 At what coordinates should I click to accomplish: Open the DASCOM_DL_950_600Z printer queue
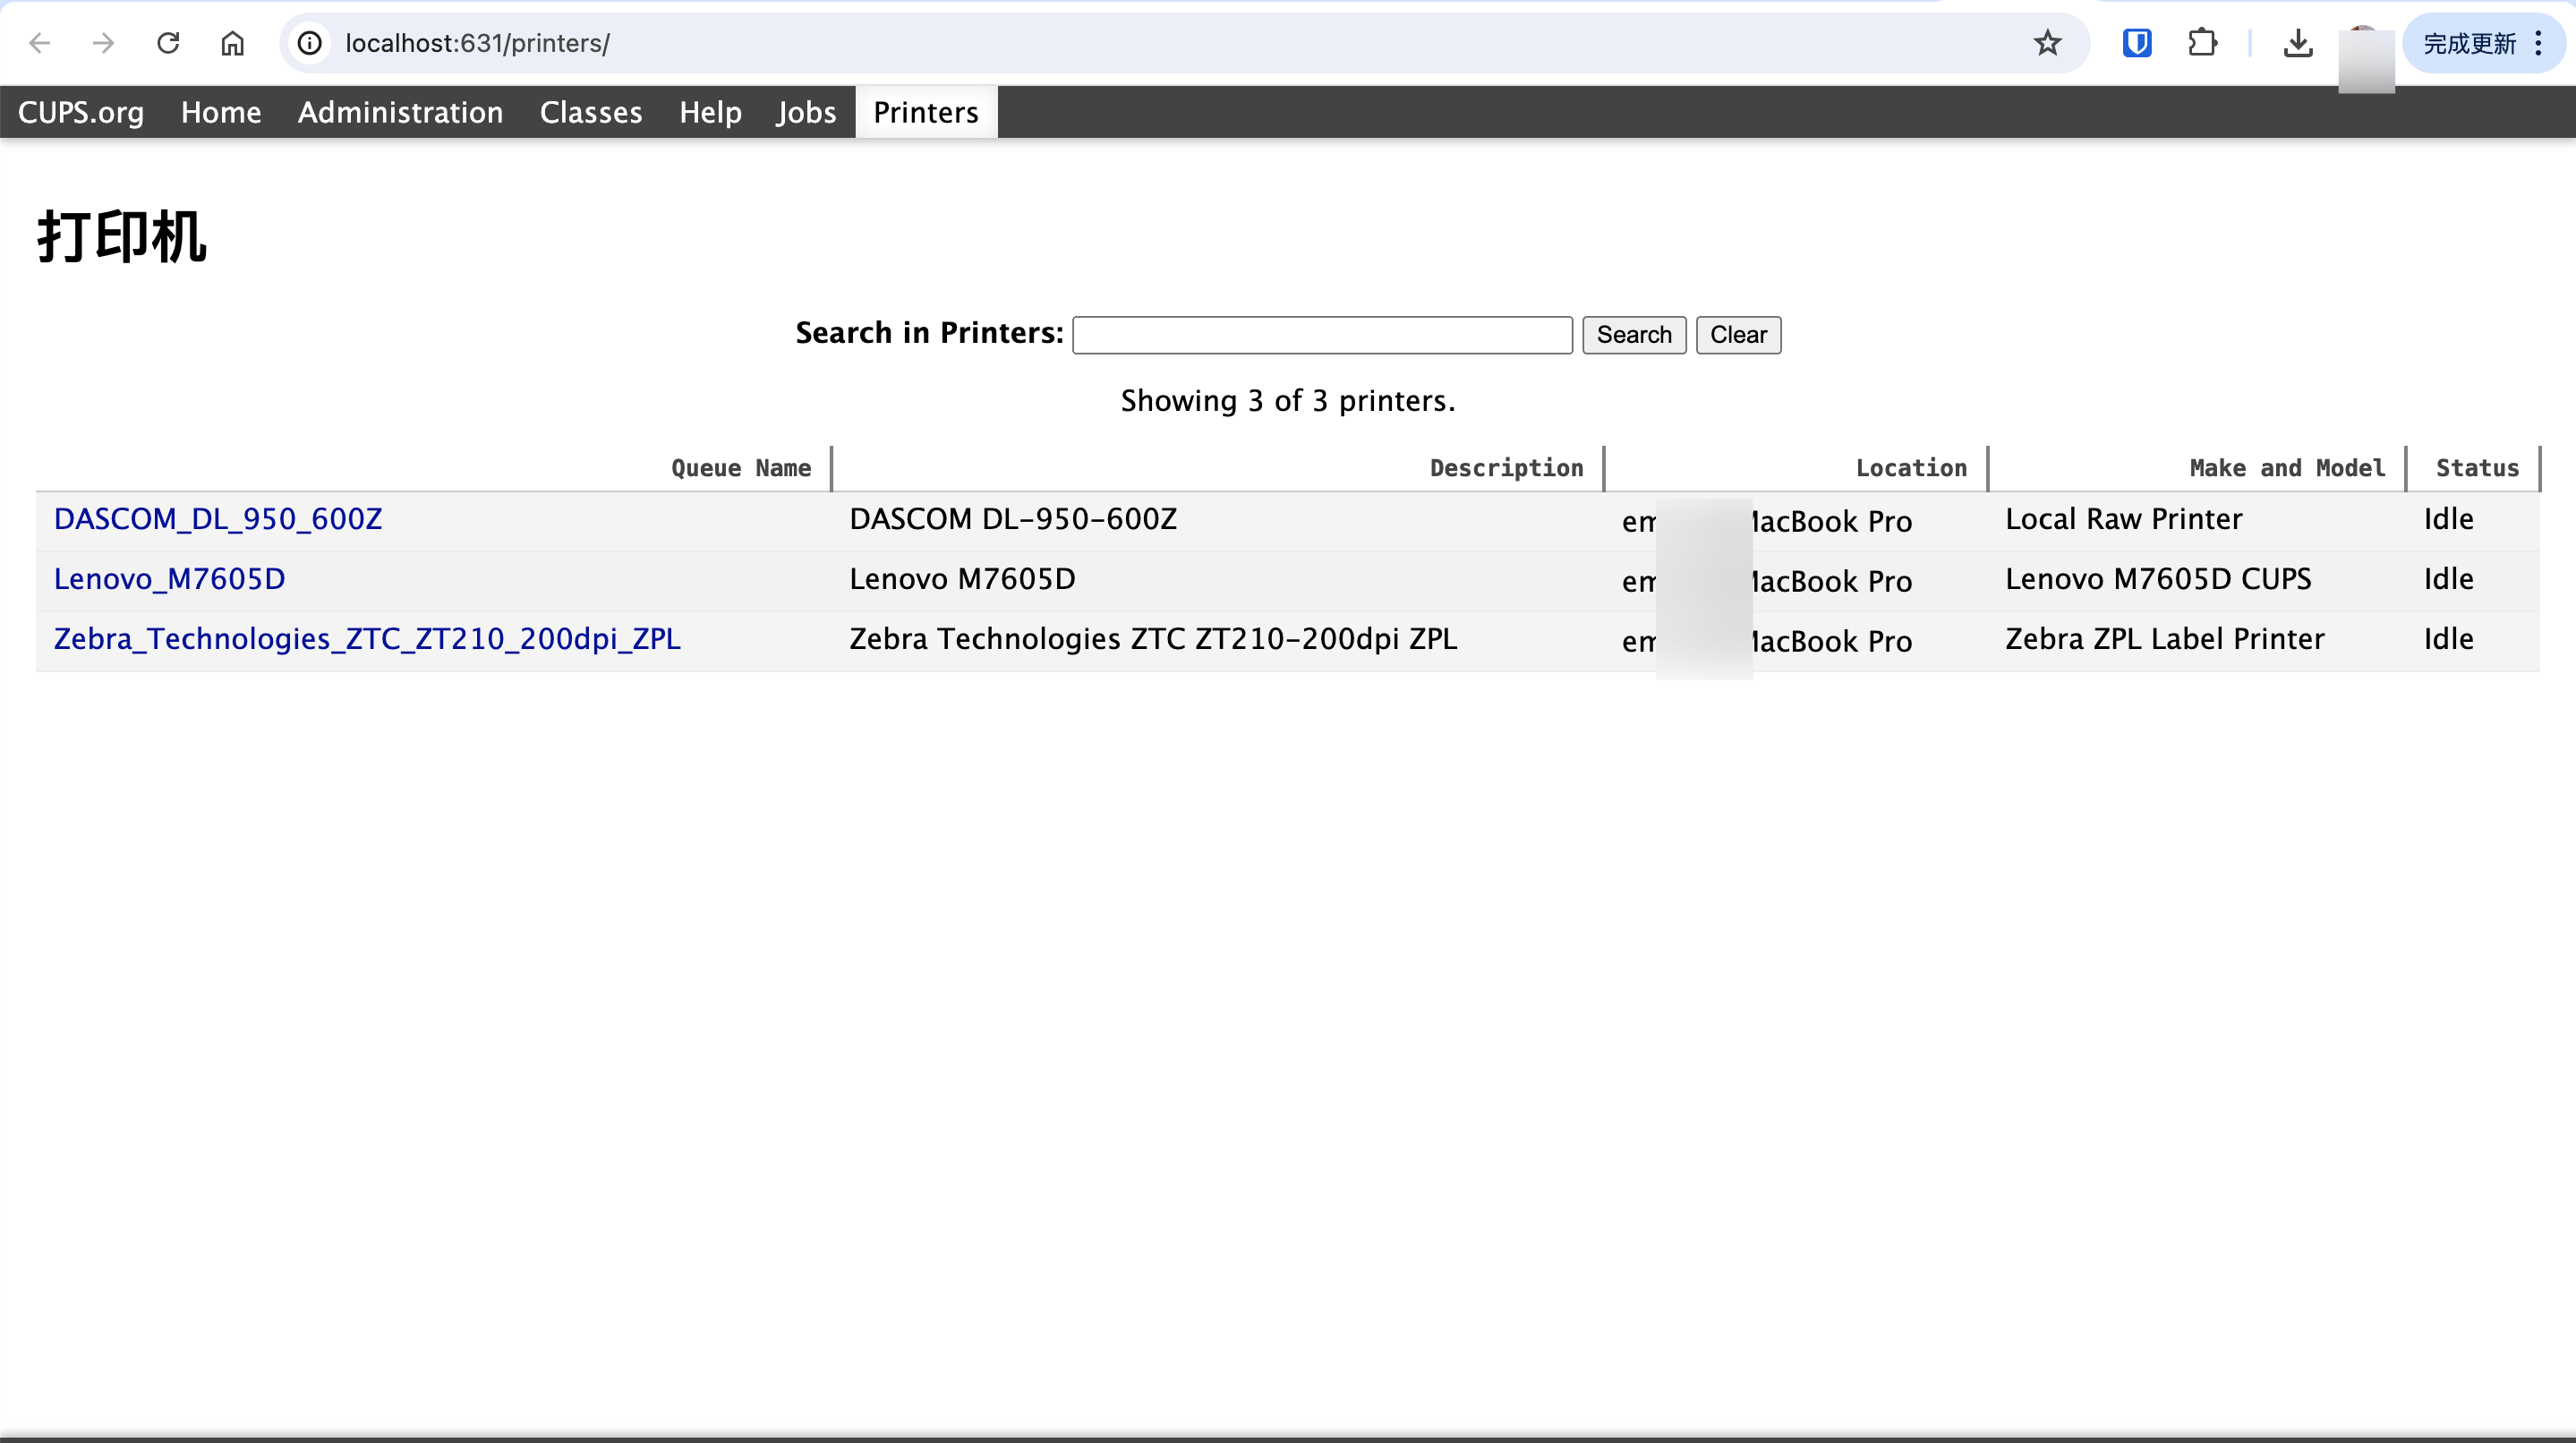[x=218, y=519]
